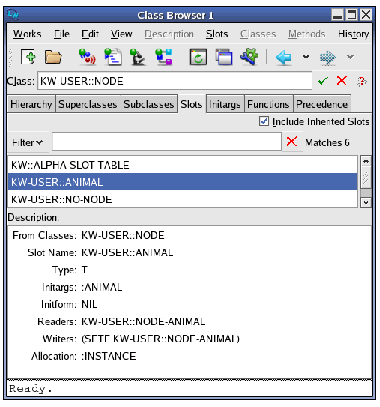Open the Filter dropdown menu
Image resolution: width=380 pixels, height=407 pixels.
[27, 143]
